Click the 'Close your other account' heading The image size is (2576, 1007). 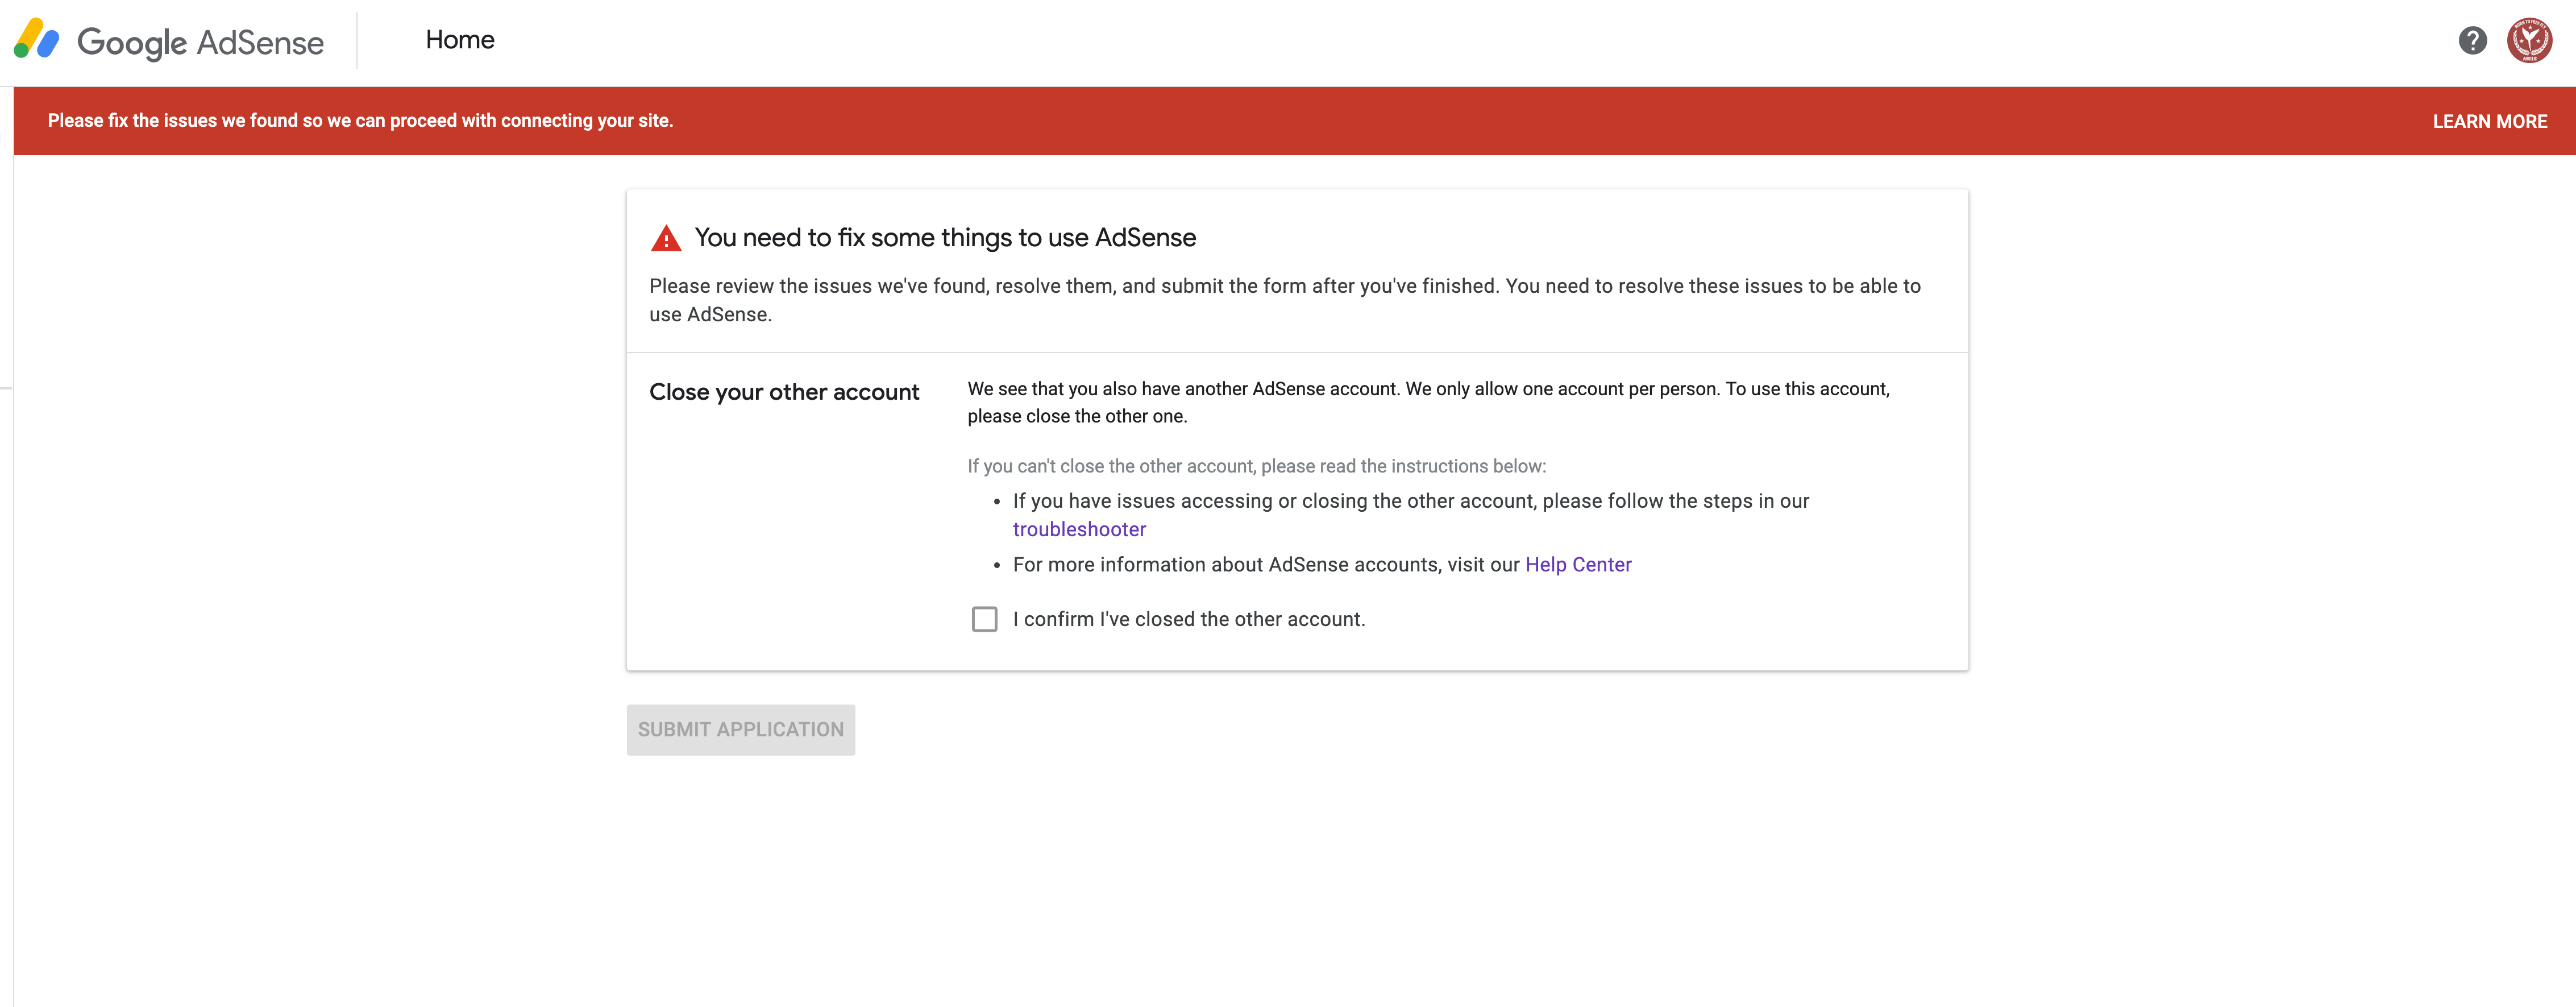(784, 392)
